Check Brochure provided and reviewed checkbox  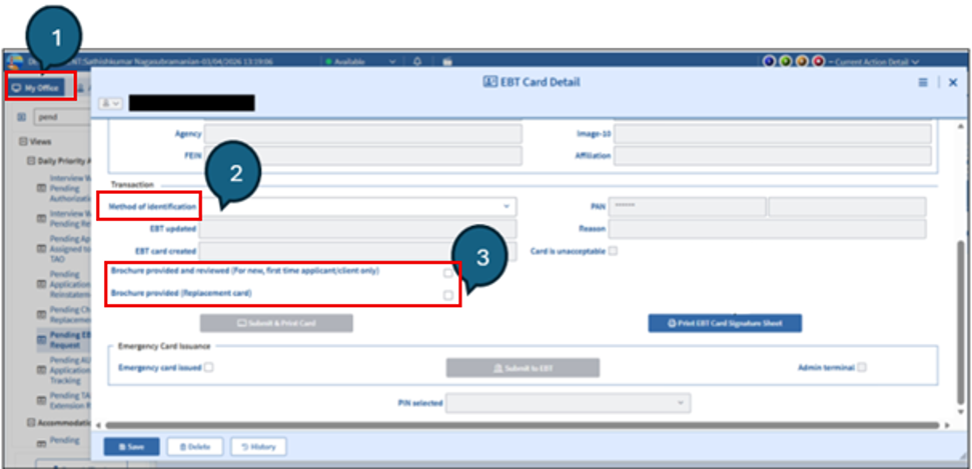pos(448,273)
